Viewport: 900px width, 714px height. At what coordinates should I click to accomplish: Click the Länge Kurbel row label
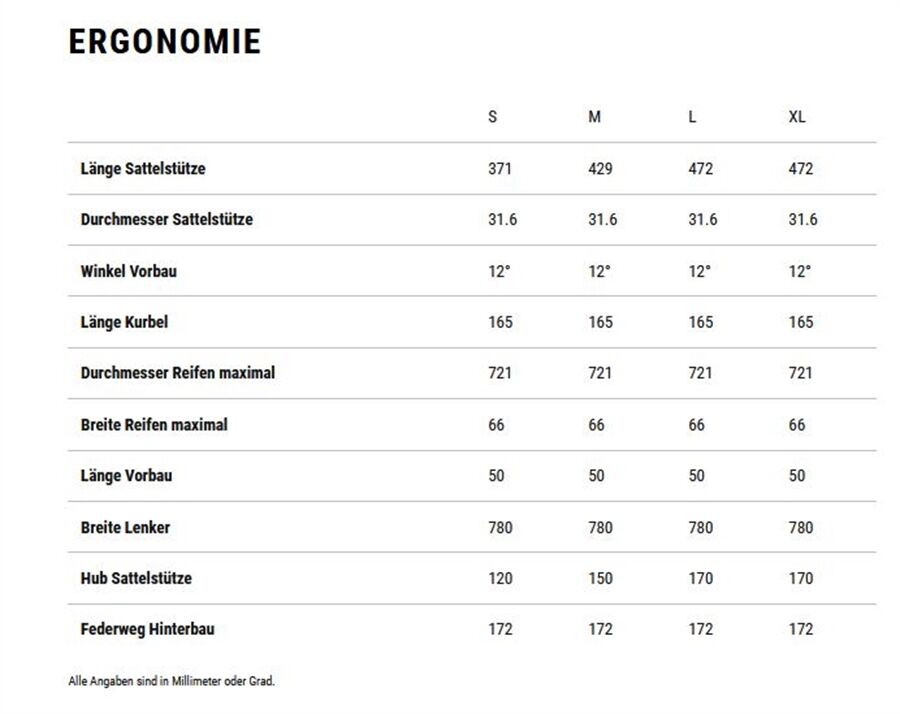tap(124, 322)
